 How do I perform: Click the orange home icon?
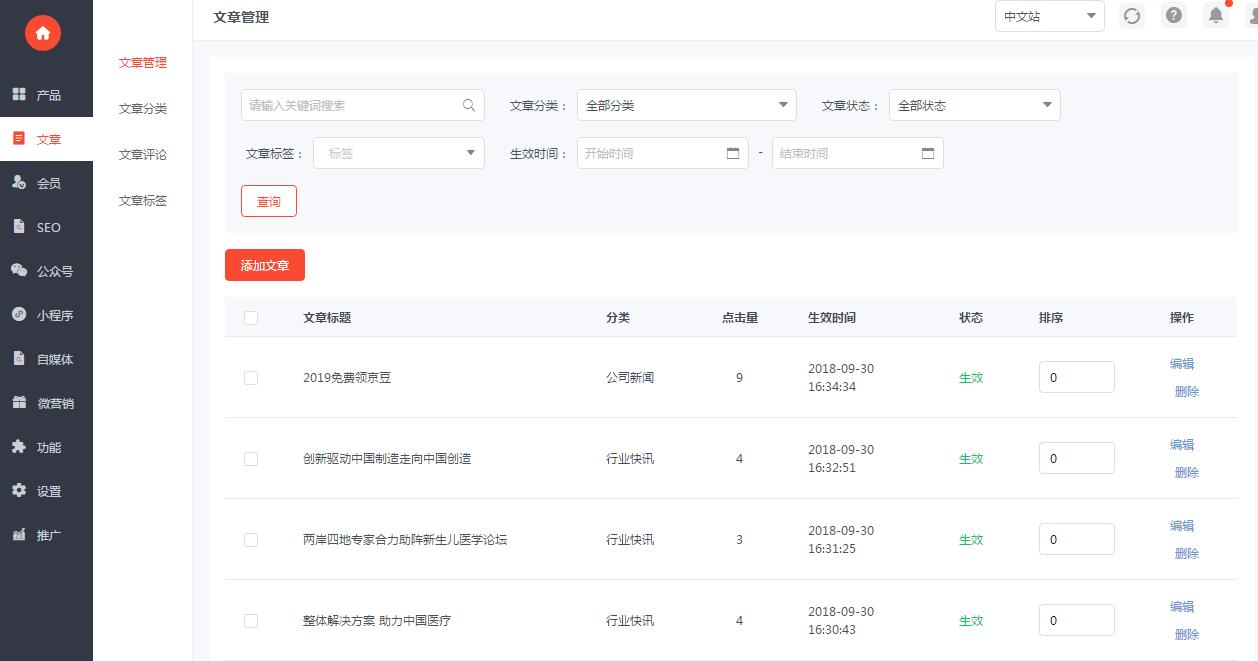(42, 33)
